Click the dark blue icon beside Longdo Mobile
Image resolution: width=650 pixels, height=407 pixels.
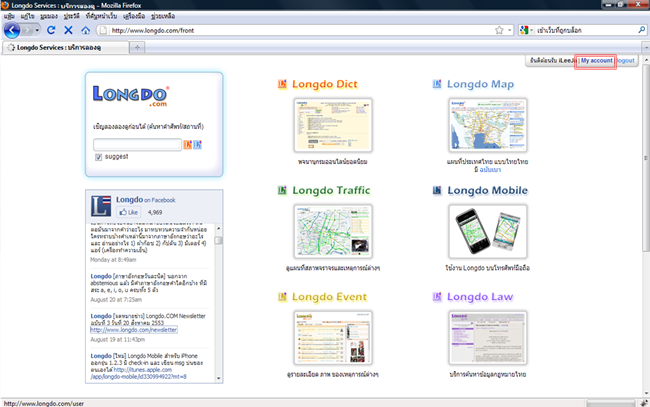pyautogui.click(x=437, y=190)
